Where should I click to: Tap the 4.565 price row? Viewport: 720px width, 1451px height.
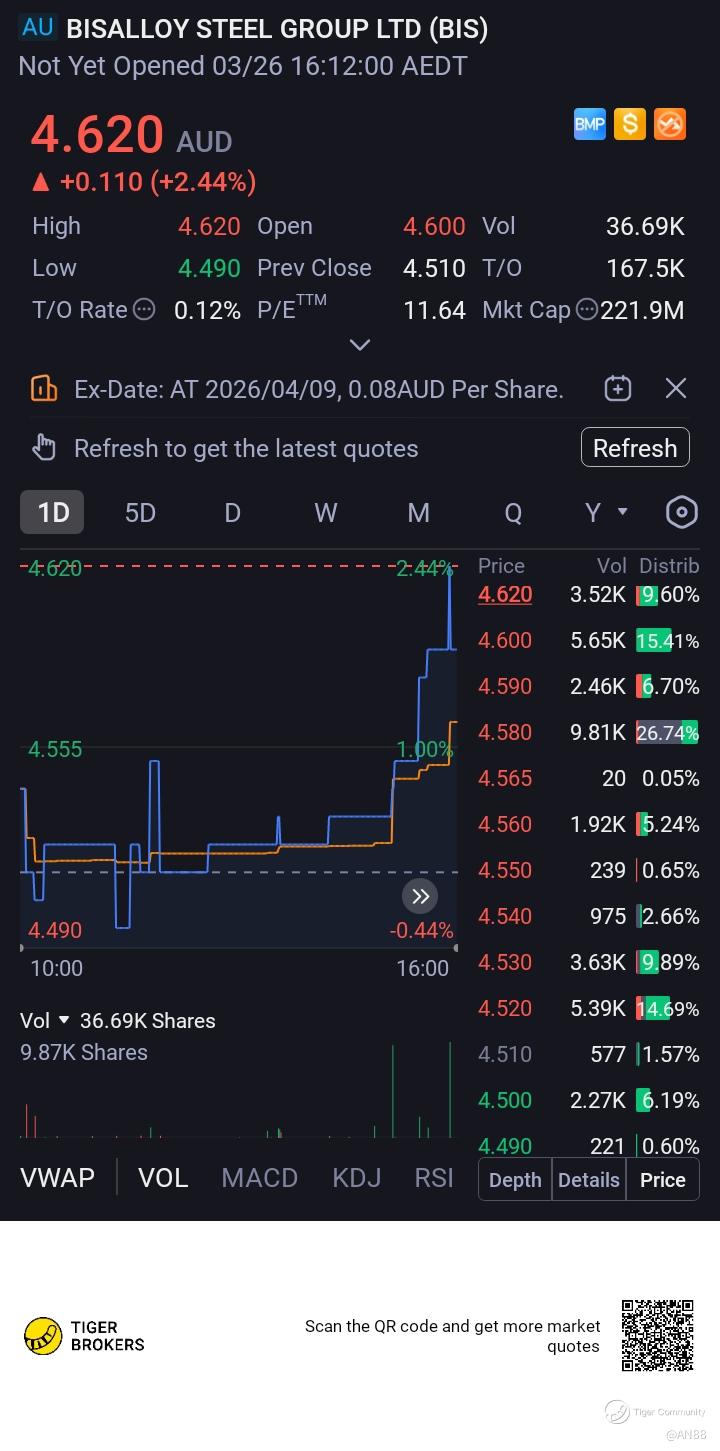[588, 779]
